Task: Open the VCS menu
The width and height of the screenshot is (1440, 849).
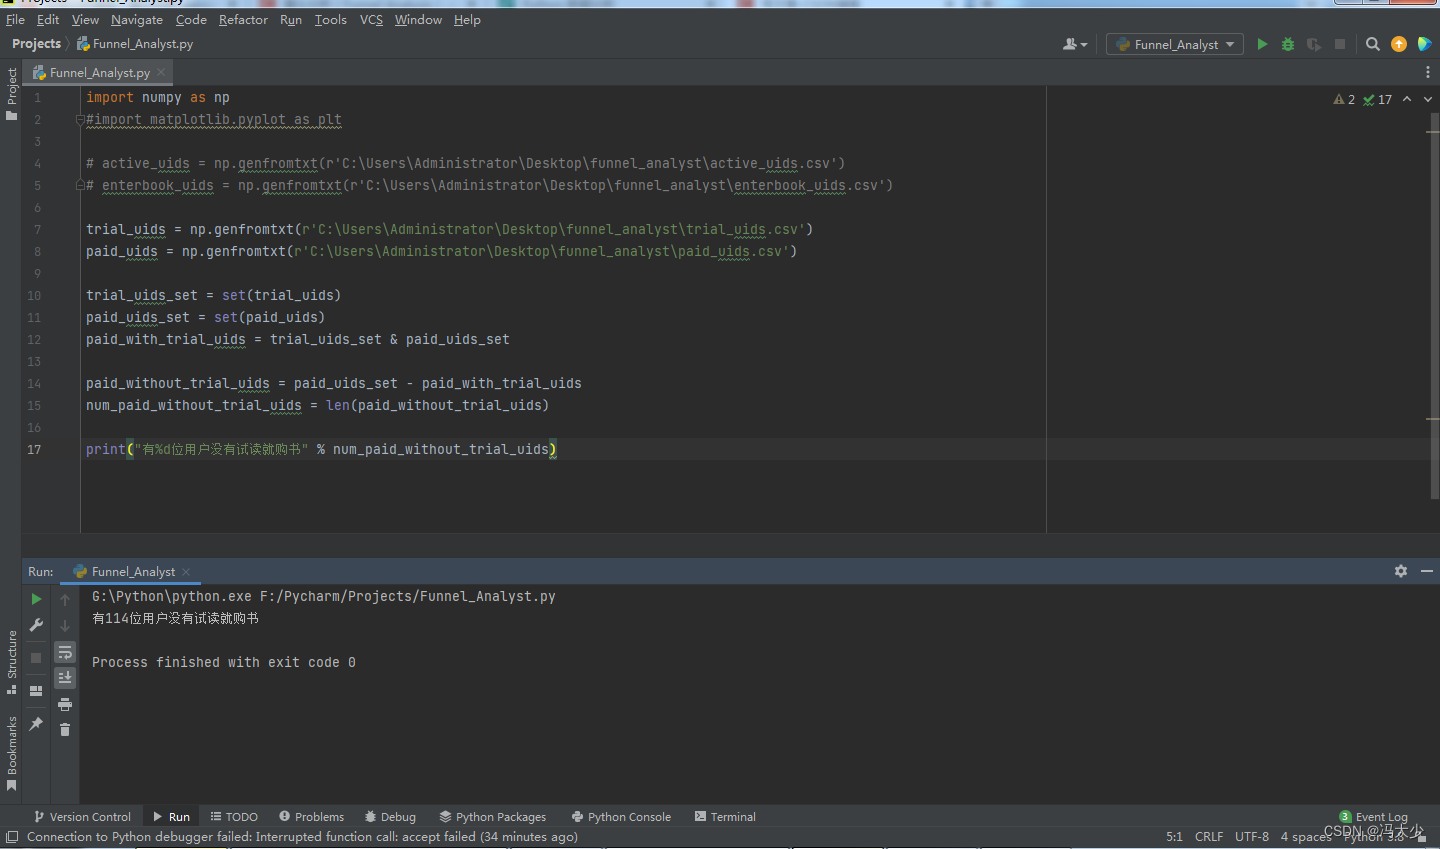Action: (371, 19)
